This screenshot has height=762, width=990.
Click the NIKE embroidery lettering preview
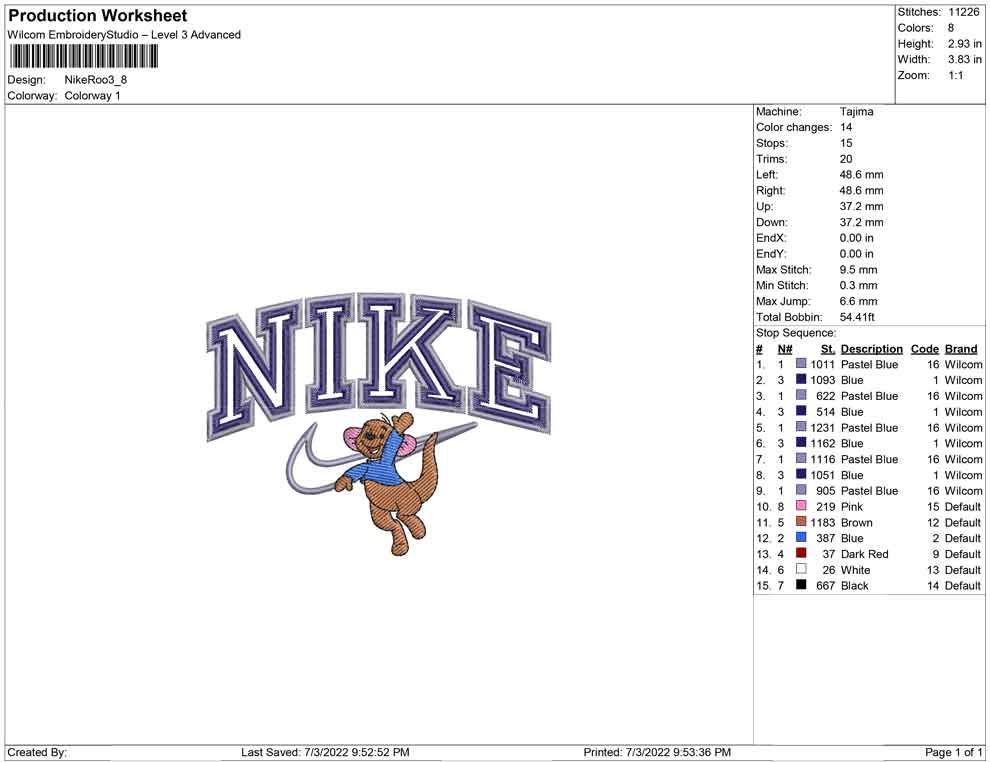click(x=379, y=366)
